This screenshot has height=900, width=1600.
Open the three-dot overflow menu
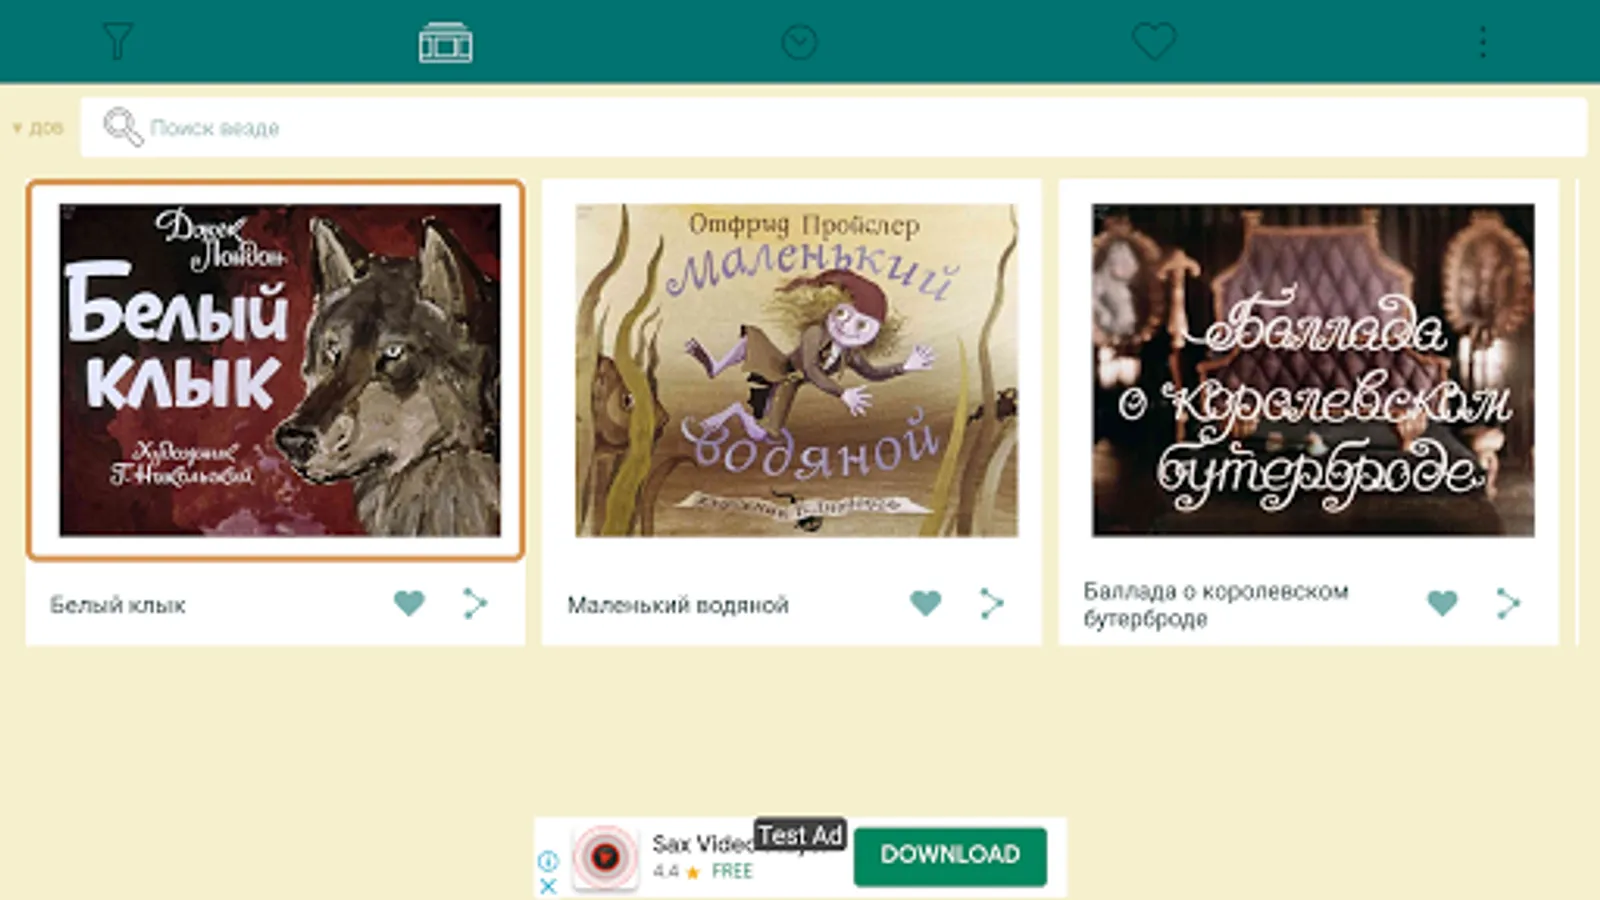[x=1482, y=42]
